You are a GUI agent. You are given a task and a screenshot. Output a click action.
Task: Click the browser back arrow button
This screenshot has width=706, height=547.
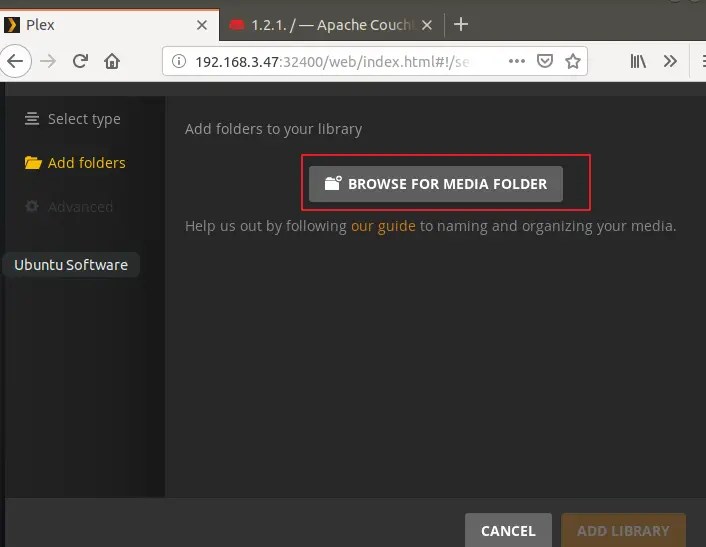[15, 61]
